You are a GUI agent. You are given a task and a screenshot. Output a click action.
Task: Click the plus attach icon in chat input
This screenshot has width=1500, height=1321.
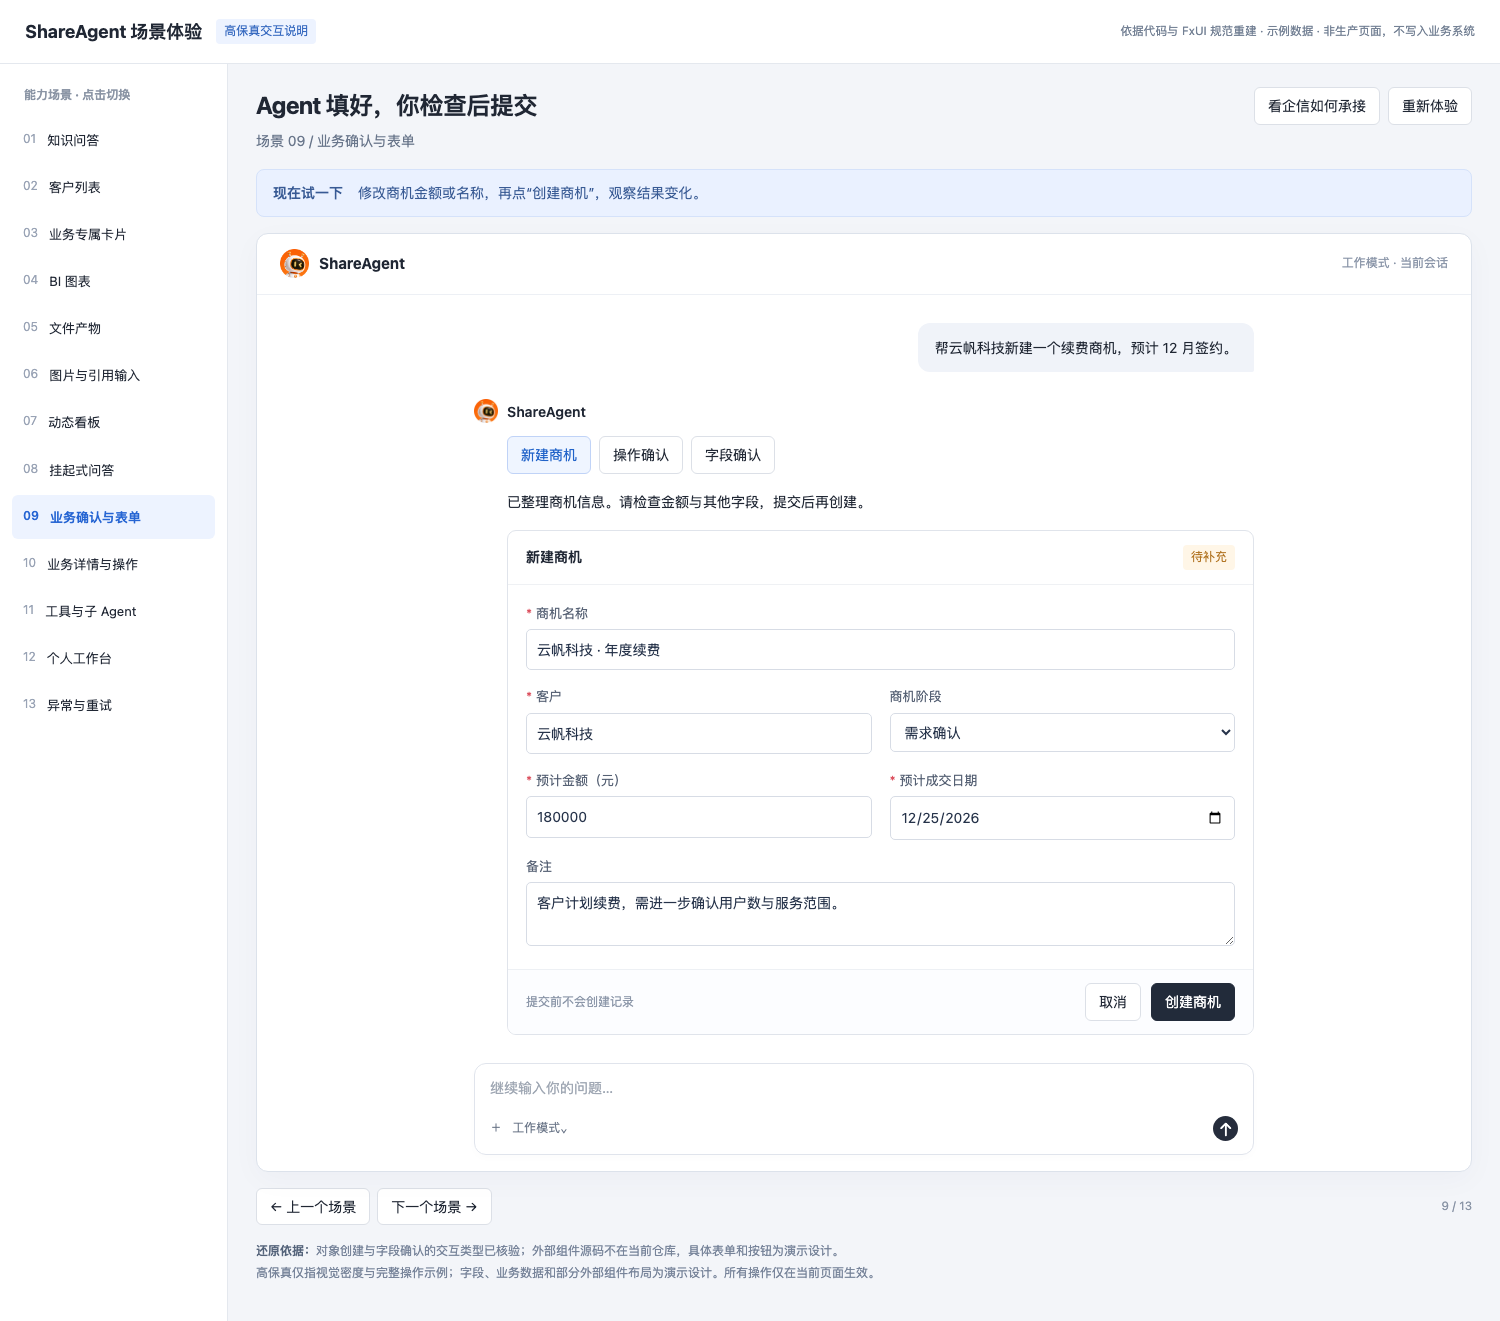496,1128
